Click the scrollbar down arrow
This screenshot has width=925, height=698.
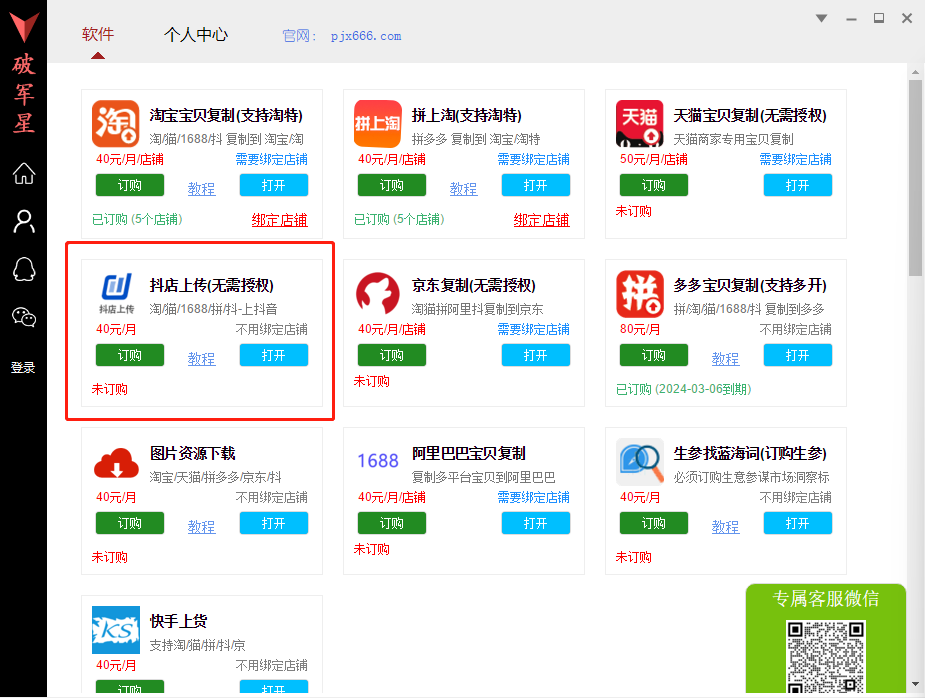pyautogui.click(x=916, y=684)
